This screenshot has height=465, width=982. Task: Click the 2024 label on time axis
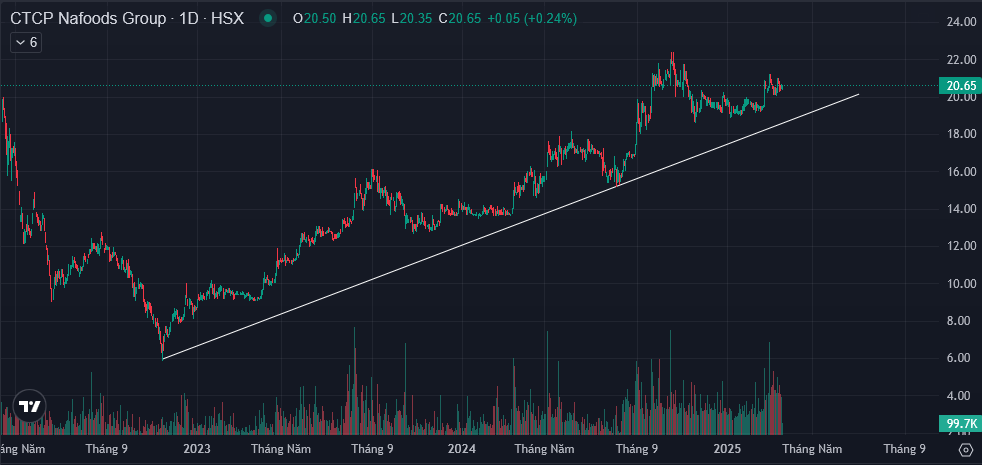point(461,450)
